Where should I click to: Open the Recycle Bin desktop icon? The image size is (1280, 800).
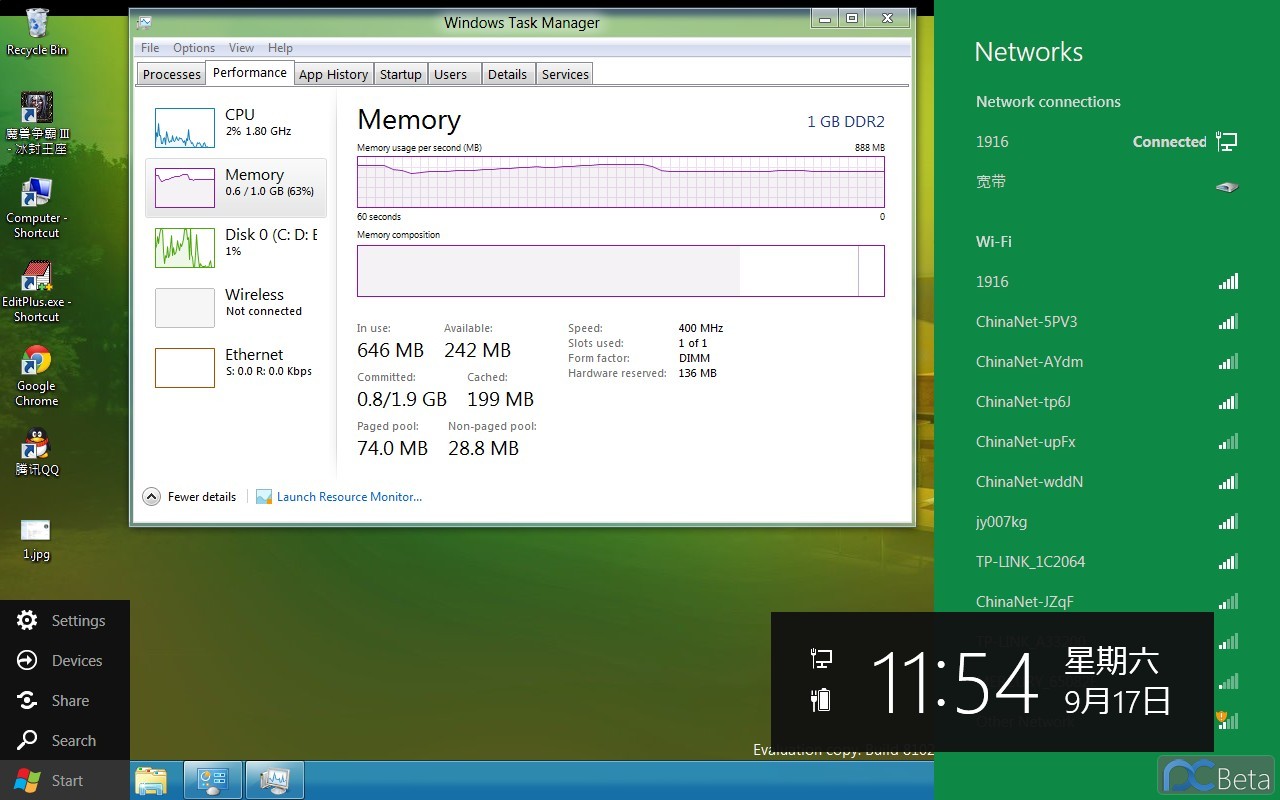pos(36,32)
